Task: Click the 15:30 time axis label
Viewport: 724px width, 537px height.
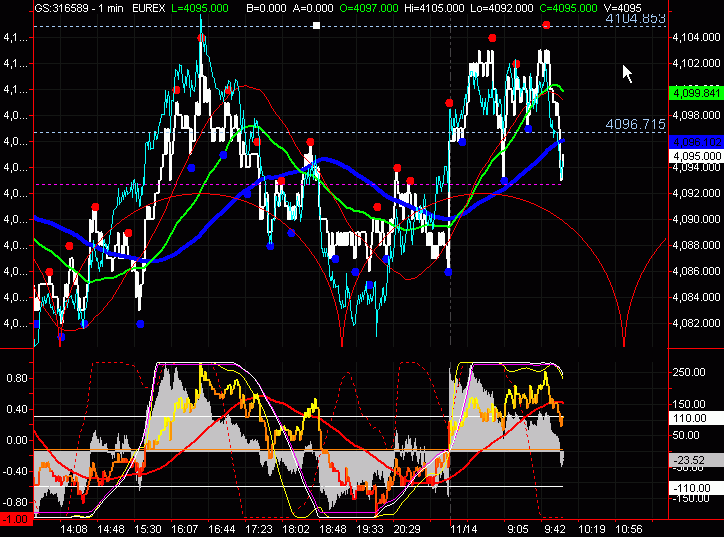Action: (148, 530)
